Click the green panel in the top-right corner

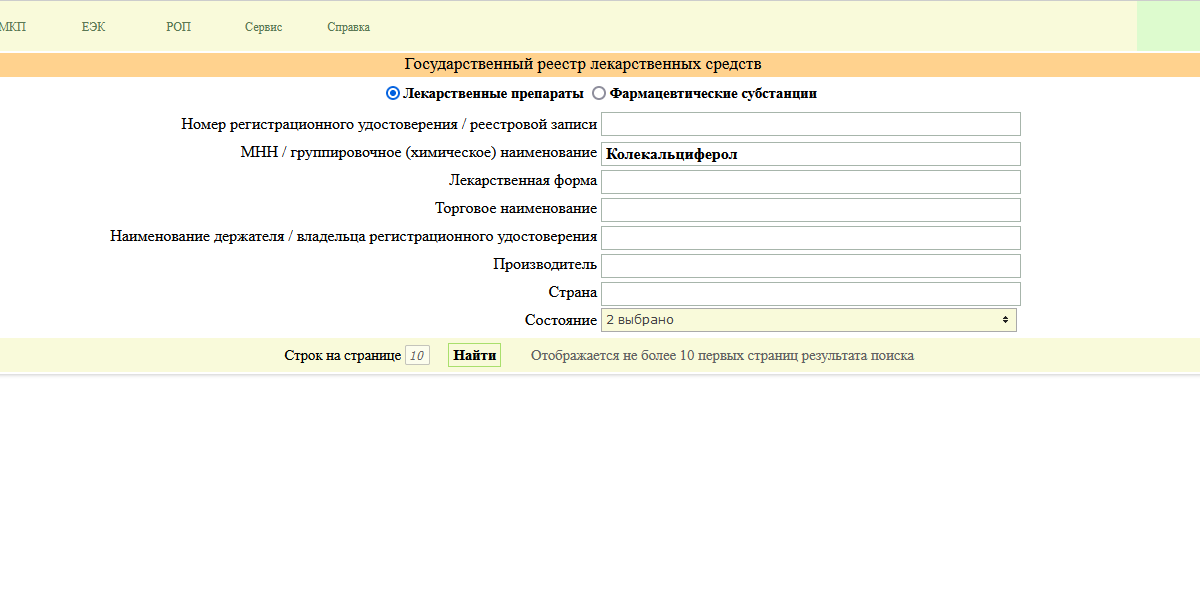pyautogui.click(x=1168, y=26)
